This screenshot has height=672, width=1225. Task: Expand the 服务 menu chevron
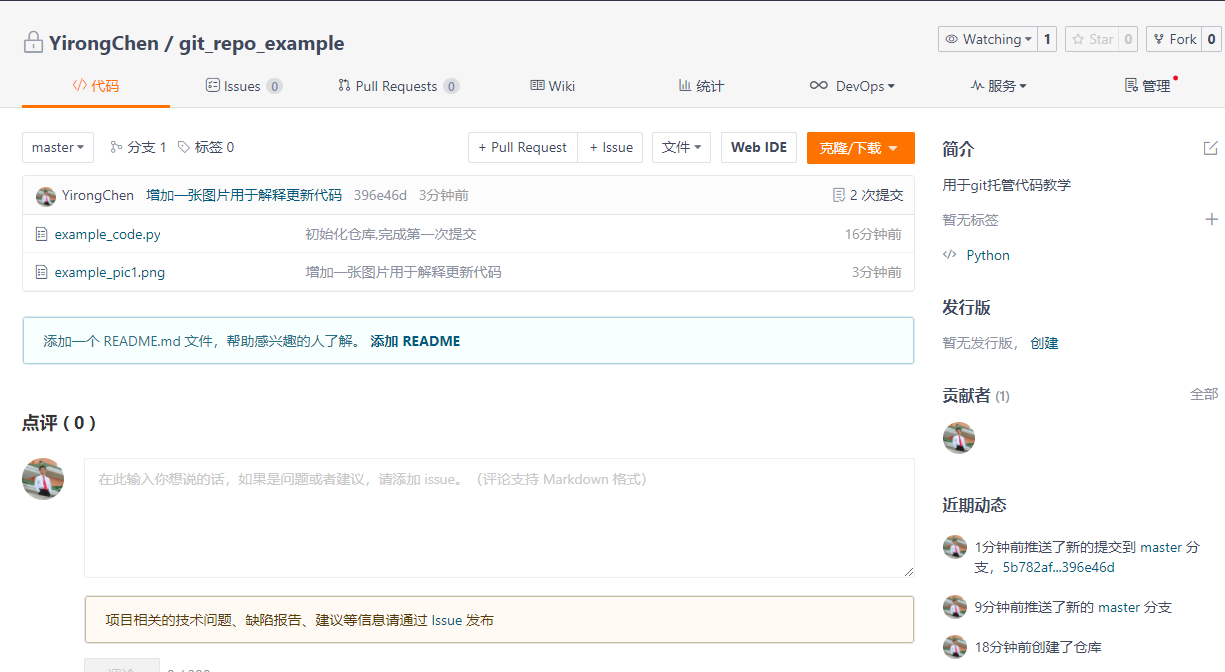(x=1023, y=86)
